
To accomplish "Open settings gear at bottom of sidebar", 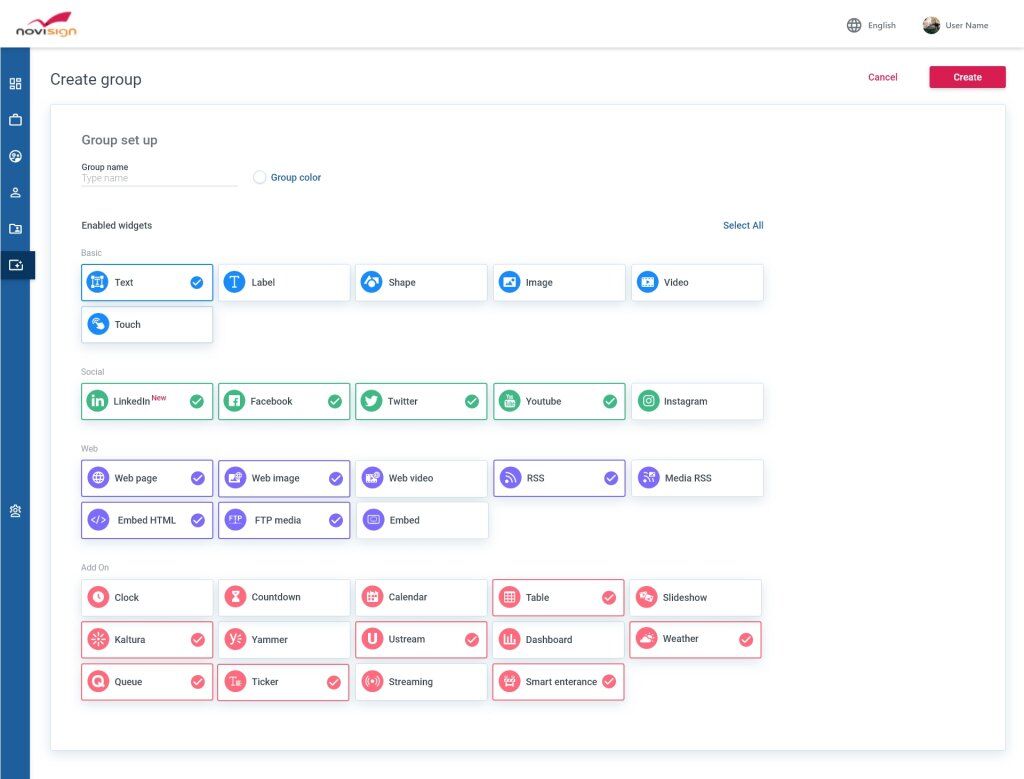I will click(x=15, y=511).
